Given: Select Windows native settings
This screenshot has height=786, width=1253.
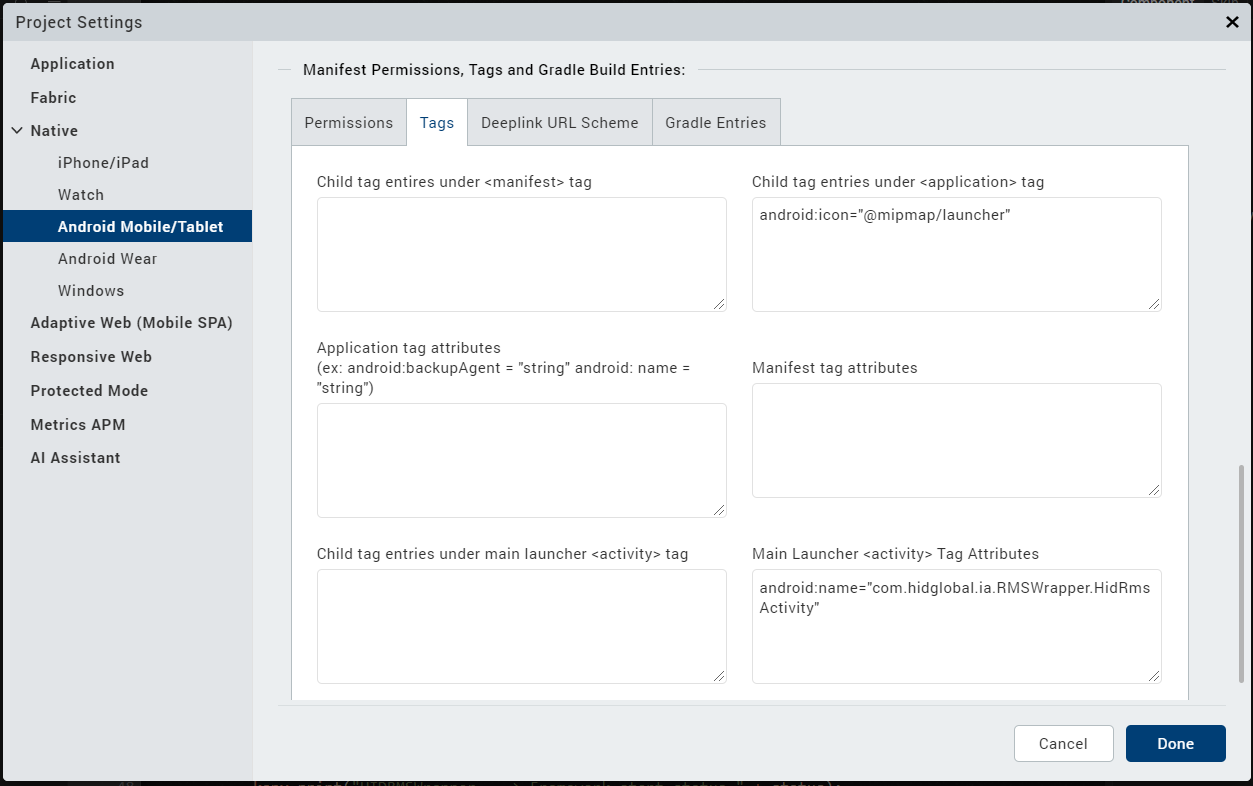Looking at the screenshot, I should 91,290.
